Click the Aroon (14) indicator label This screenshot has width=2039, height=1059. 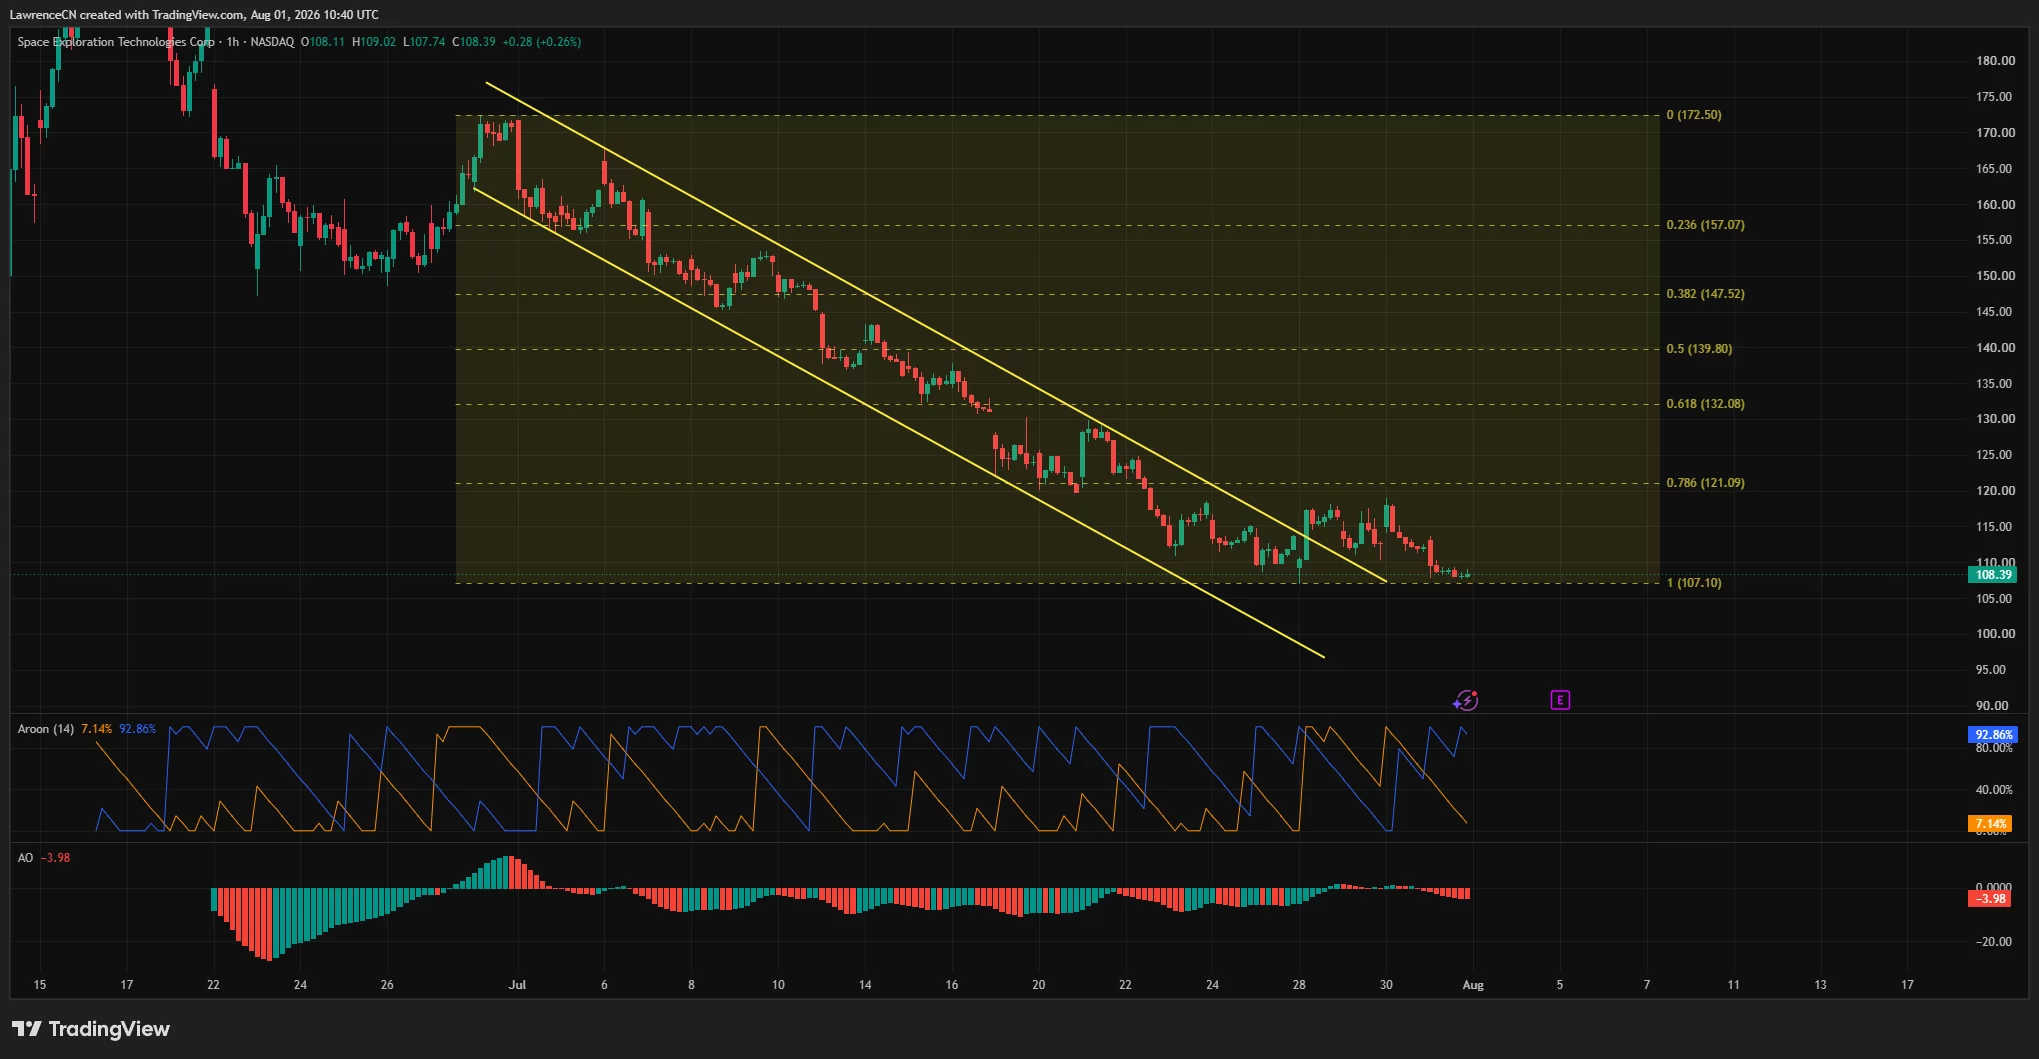pyautogui.click(x=46, y=729)
